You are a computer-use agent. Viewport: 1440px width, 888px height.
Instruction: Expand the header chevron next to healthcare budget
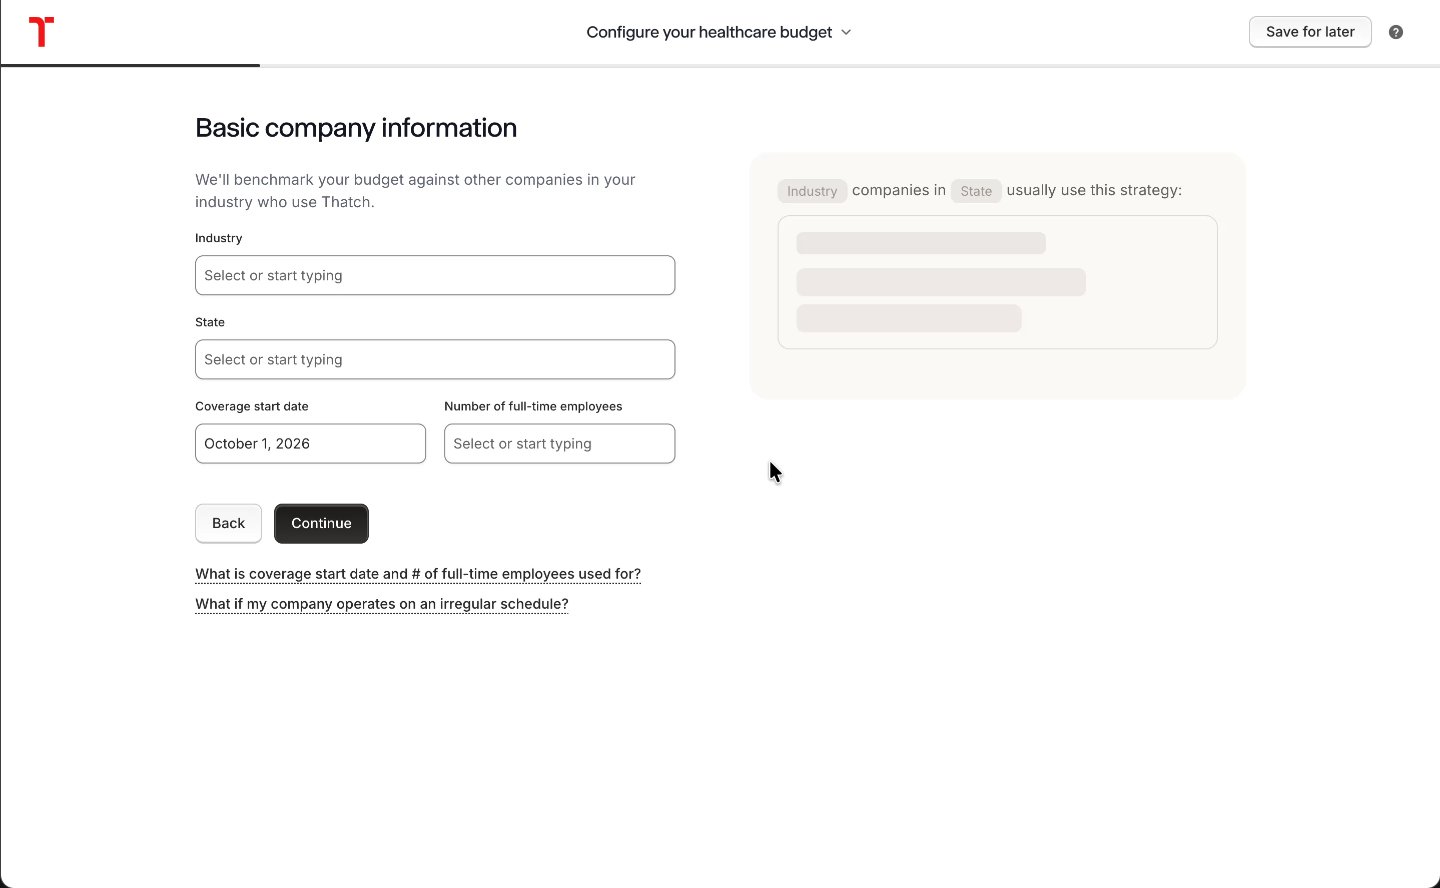pos(846,32)
